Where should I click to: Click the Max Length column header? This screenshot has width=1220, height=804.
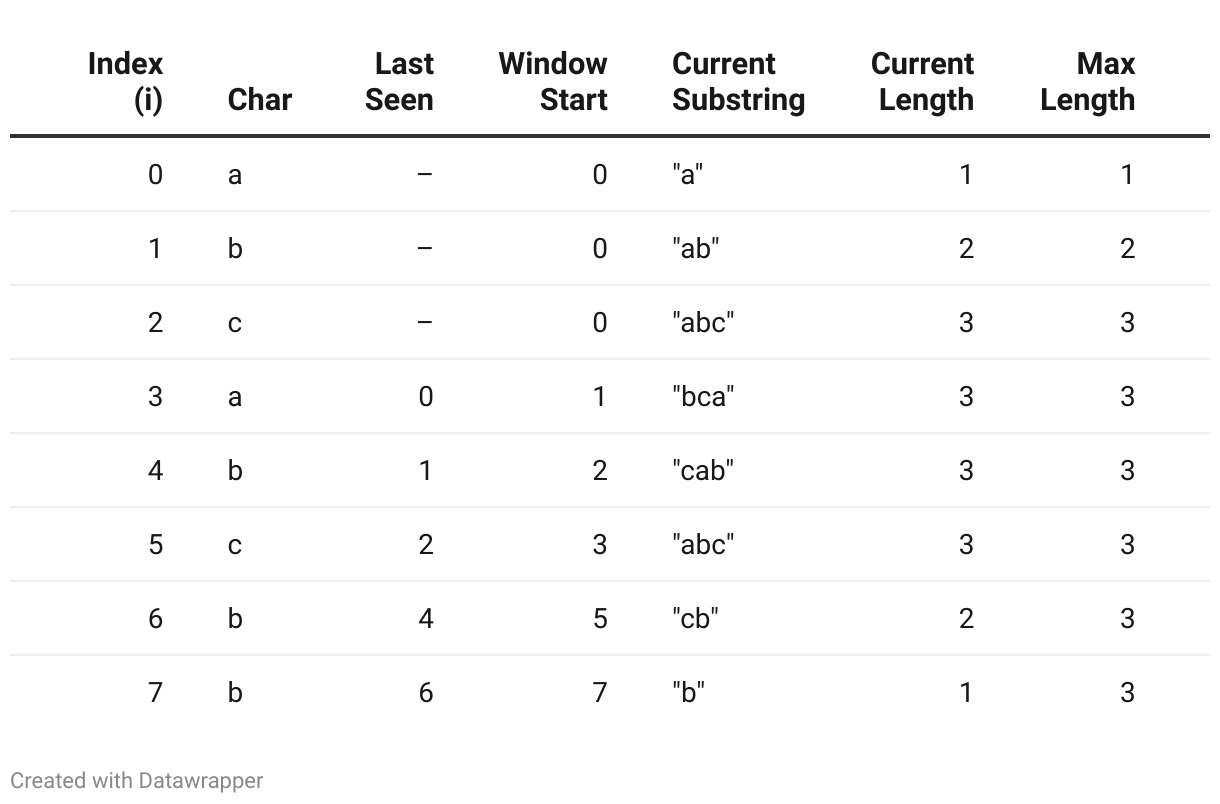click(x=1087, y=82)
